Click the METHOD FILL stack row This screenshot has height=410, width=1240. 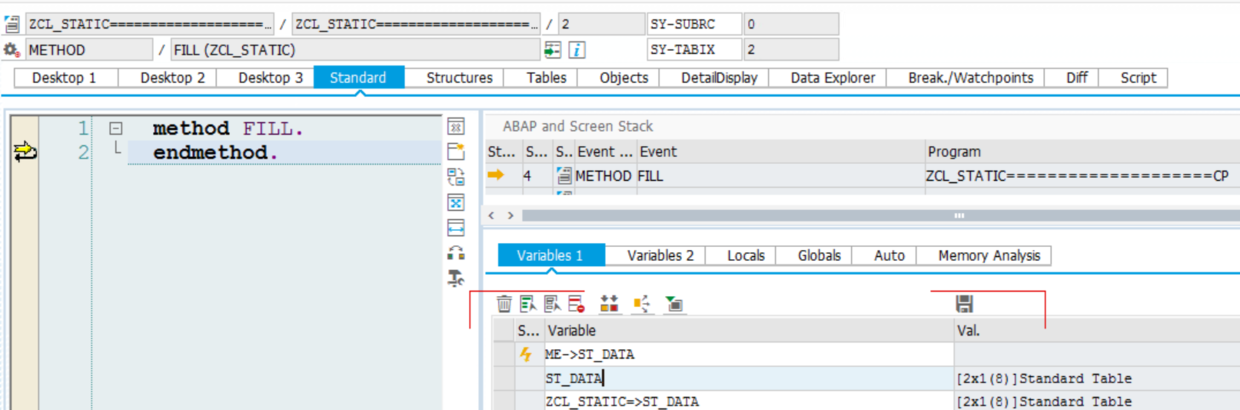(862, 176)
